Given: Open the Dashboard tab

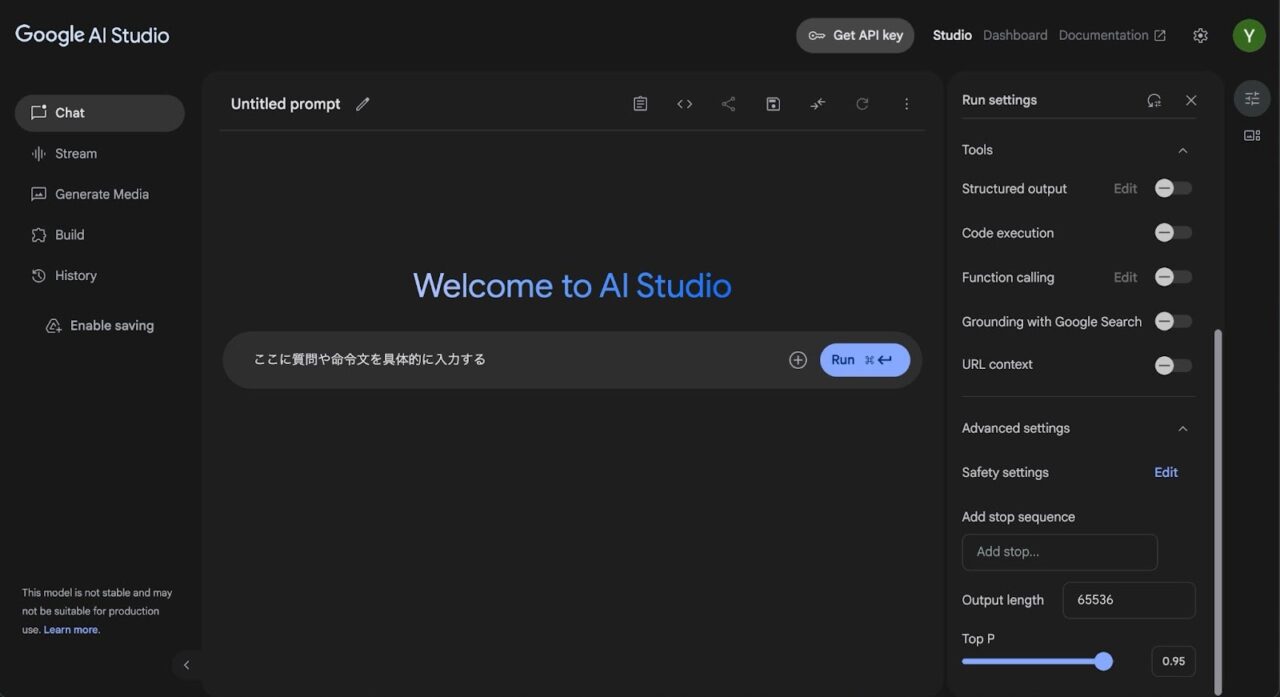Looking at the screenshot, I should [x=1015, y=35].
